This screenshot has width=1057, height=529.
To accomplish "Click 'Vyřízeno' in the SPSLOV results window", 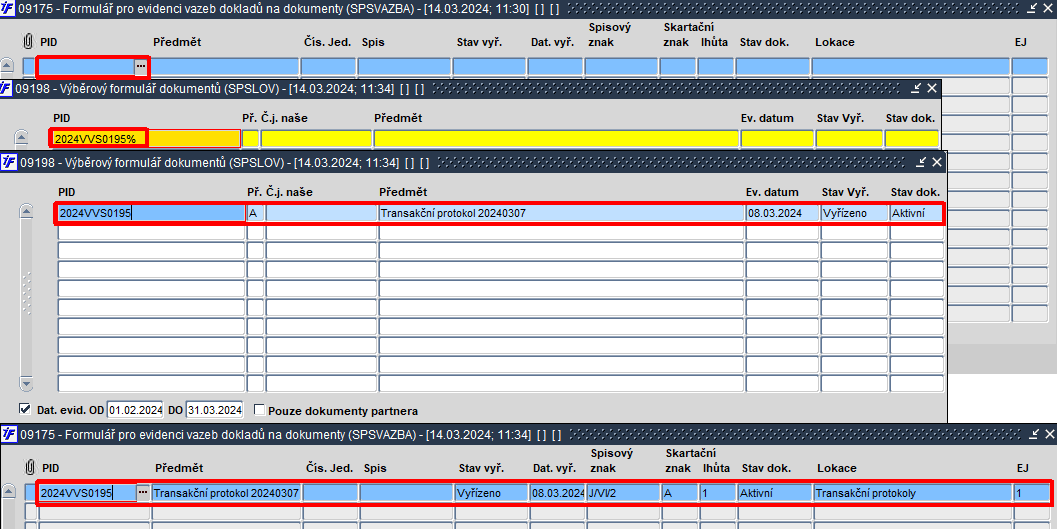I will point(854,213).
